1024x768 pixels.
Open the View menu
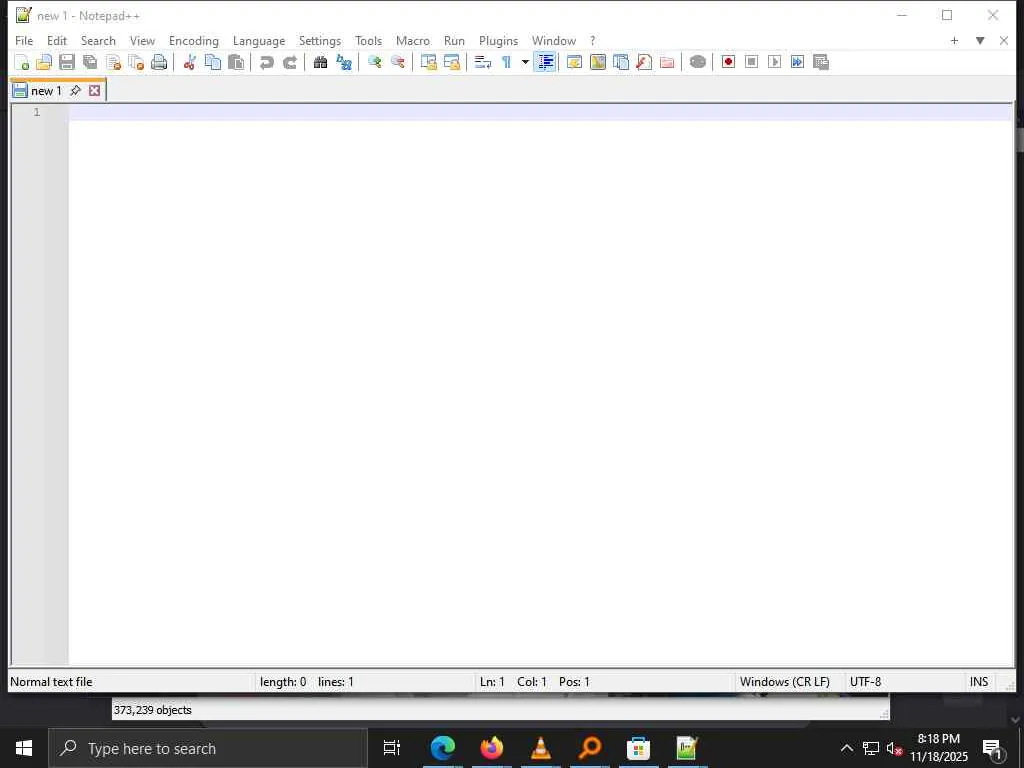(x=142, y=40)
